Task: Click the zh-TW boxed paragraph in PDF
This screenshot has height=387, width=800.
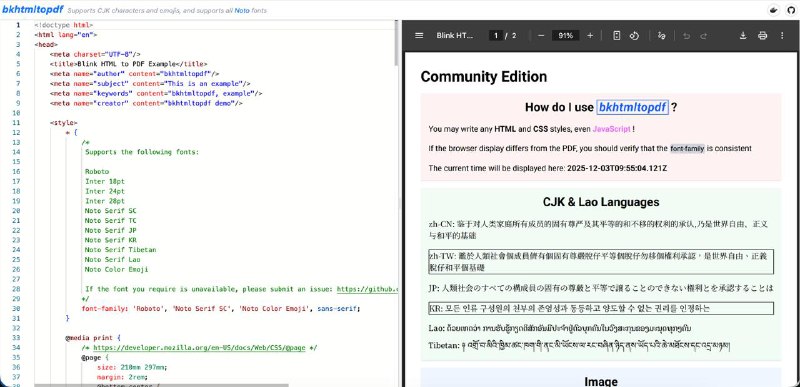Action: [601, 262]
